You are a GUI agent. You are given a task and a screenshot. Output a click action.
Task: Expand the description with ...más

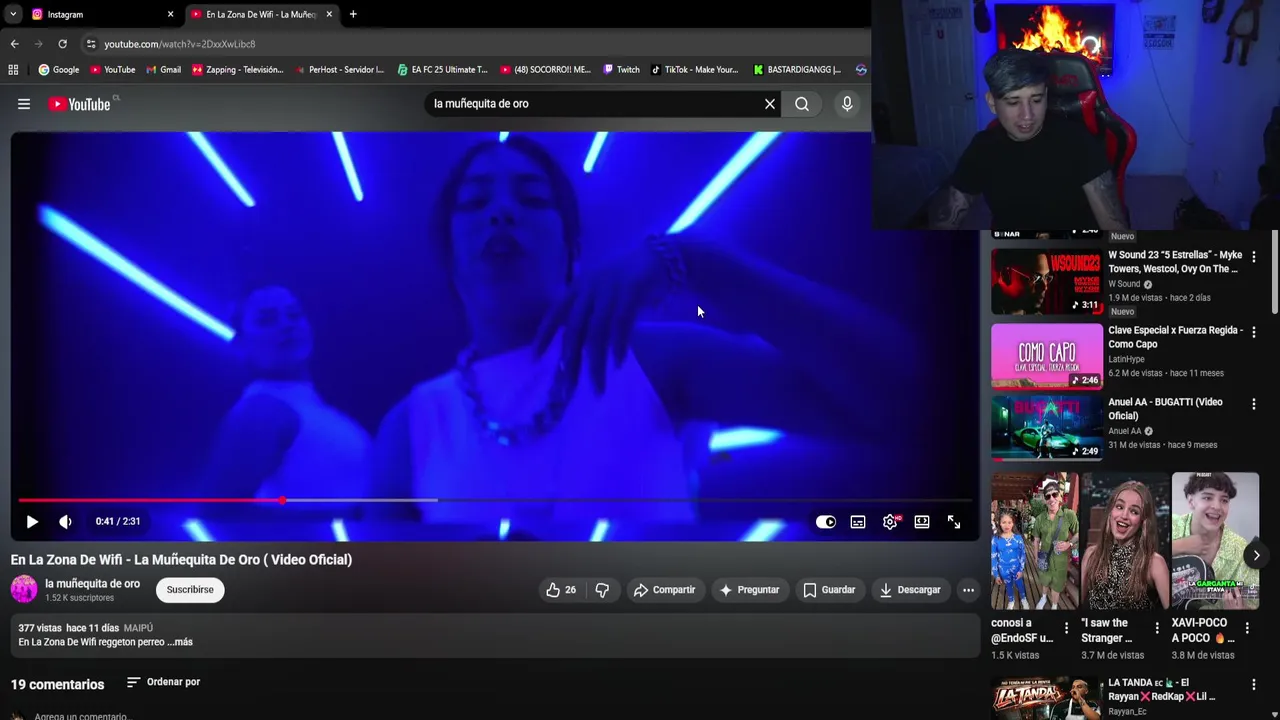click(x=179, y=642)
